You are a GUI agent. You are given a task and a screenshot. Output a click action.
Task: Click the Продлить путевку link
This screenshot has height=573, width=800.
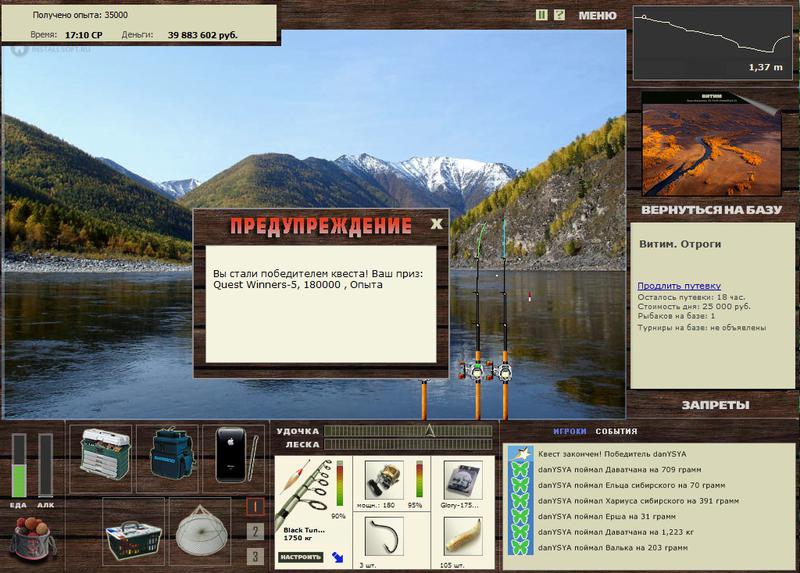(679, 286)
